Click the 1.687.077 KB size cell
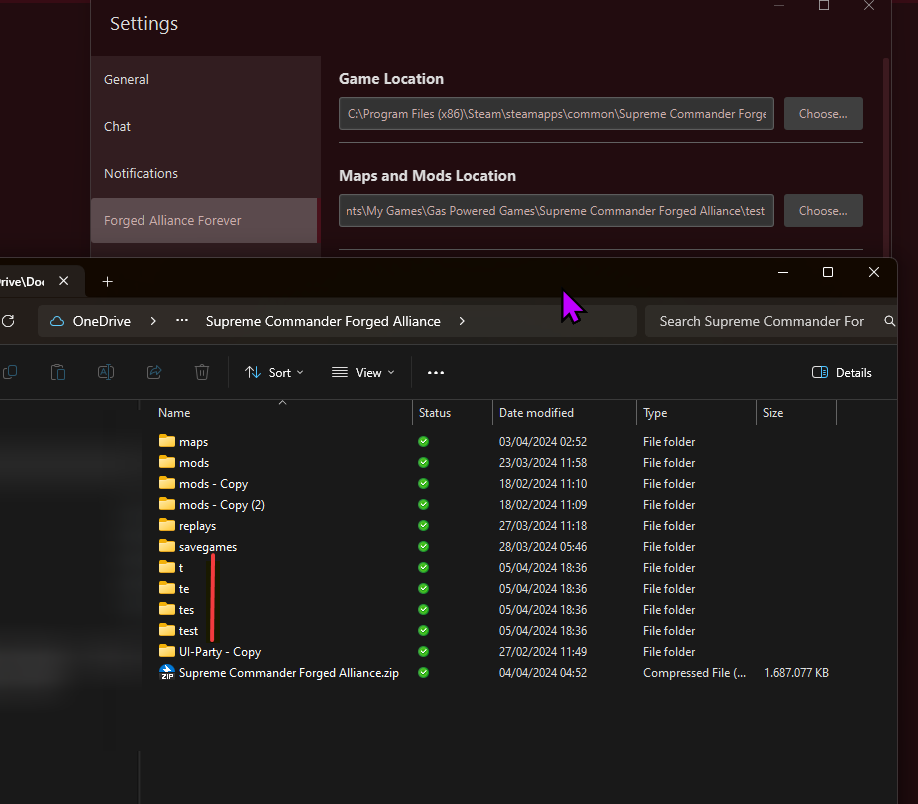The image size is (918, 804). (796, 673)
